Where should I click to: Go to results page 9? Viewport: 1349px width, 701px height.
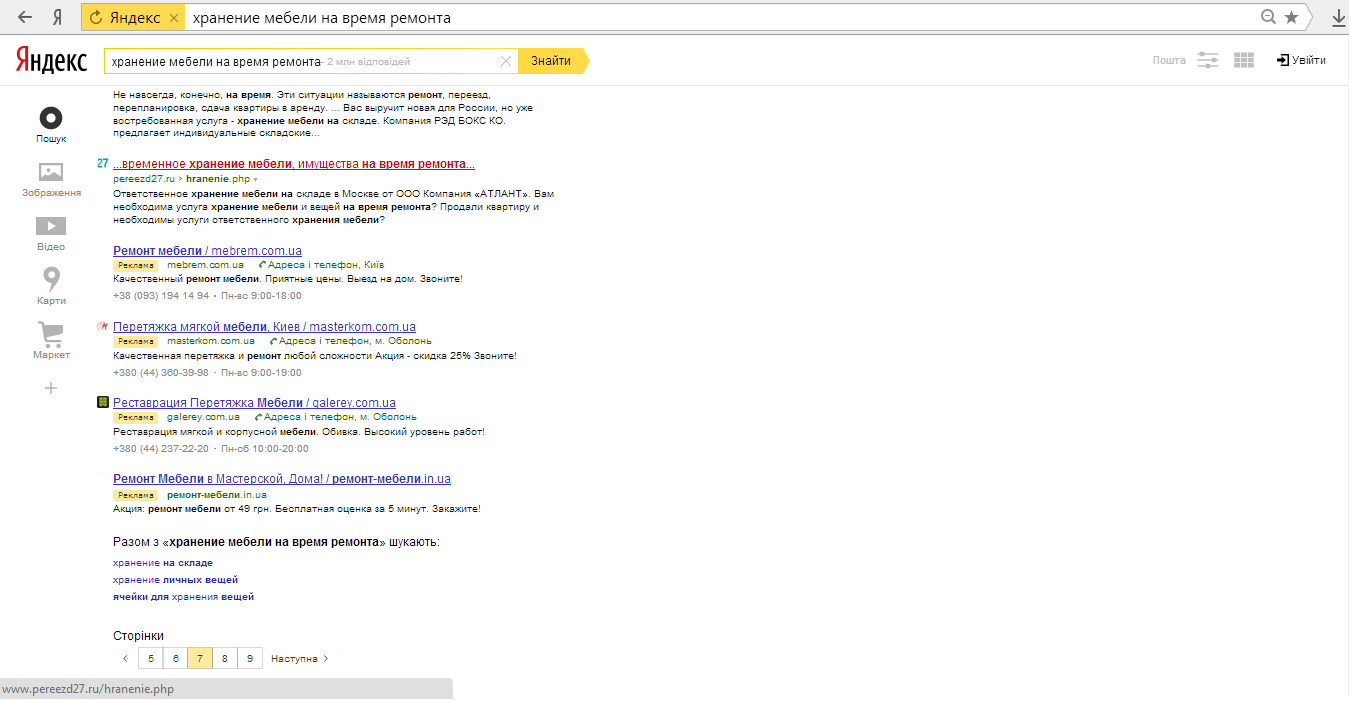[x=250, y=659]
